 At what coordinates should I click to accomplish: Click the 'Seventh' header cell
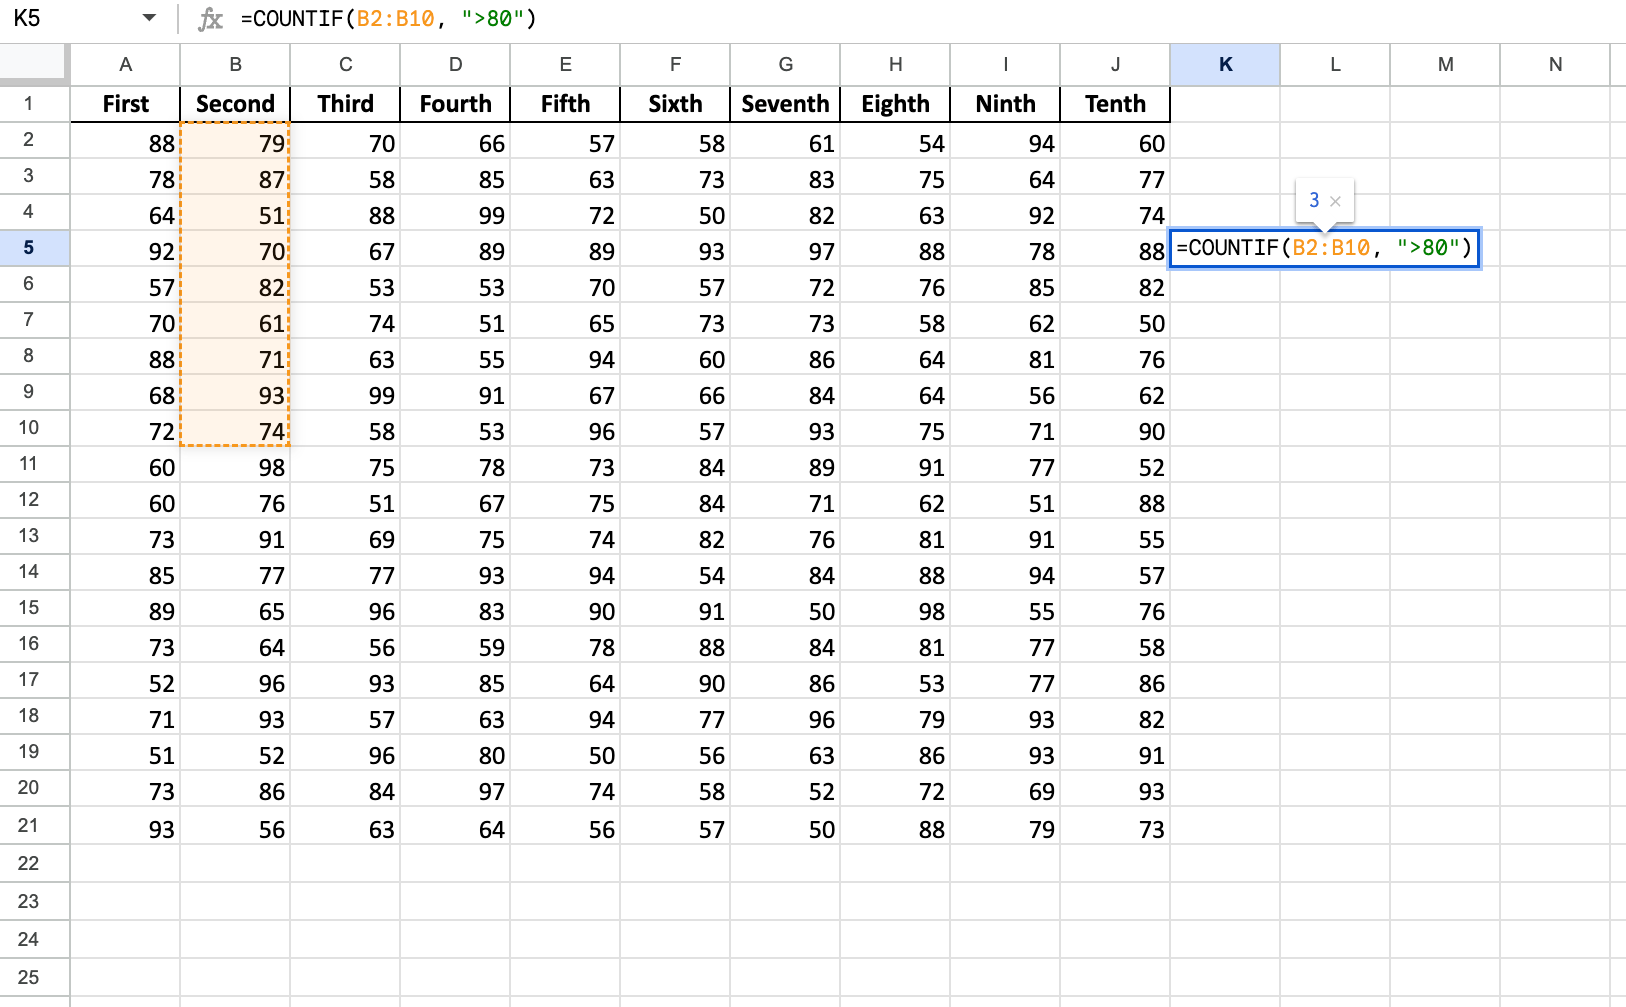pos(785,104)
